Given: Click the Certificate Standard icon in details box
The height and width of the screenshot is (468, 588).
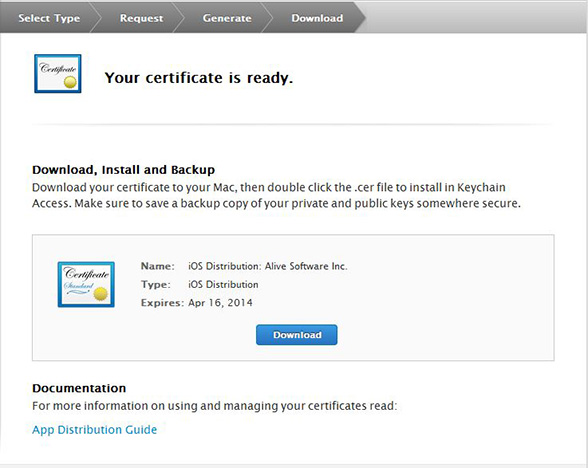Looking at the screenshot, I should coord(86,284).
